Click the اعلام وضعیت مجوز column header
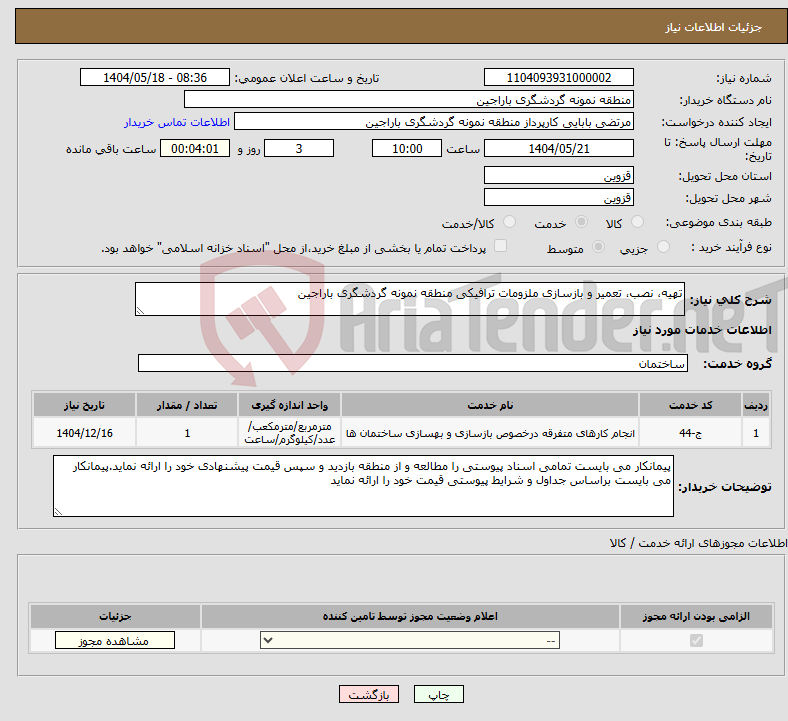The width and height of the screenshot is (788, 721). (410, 616)
